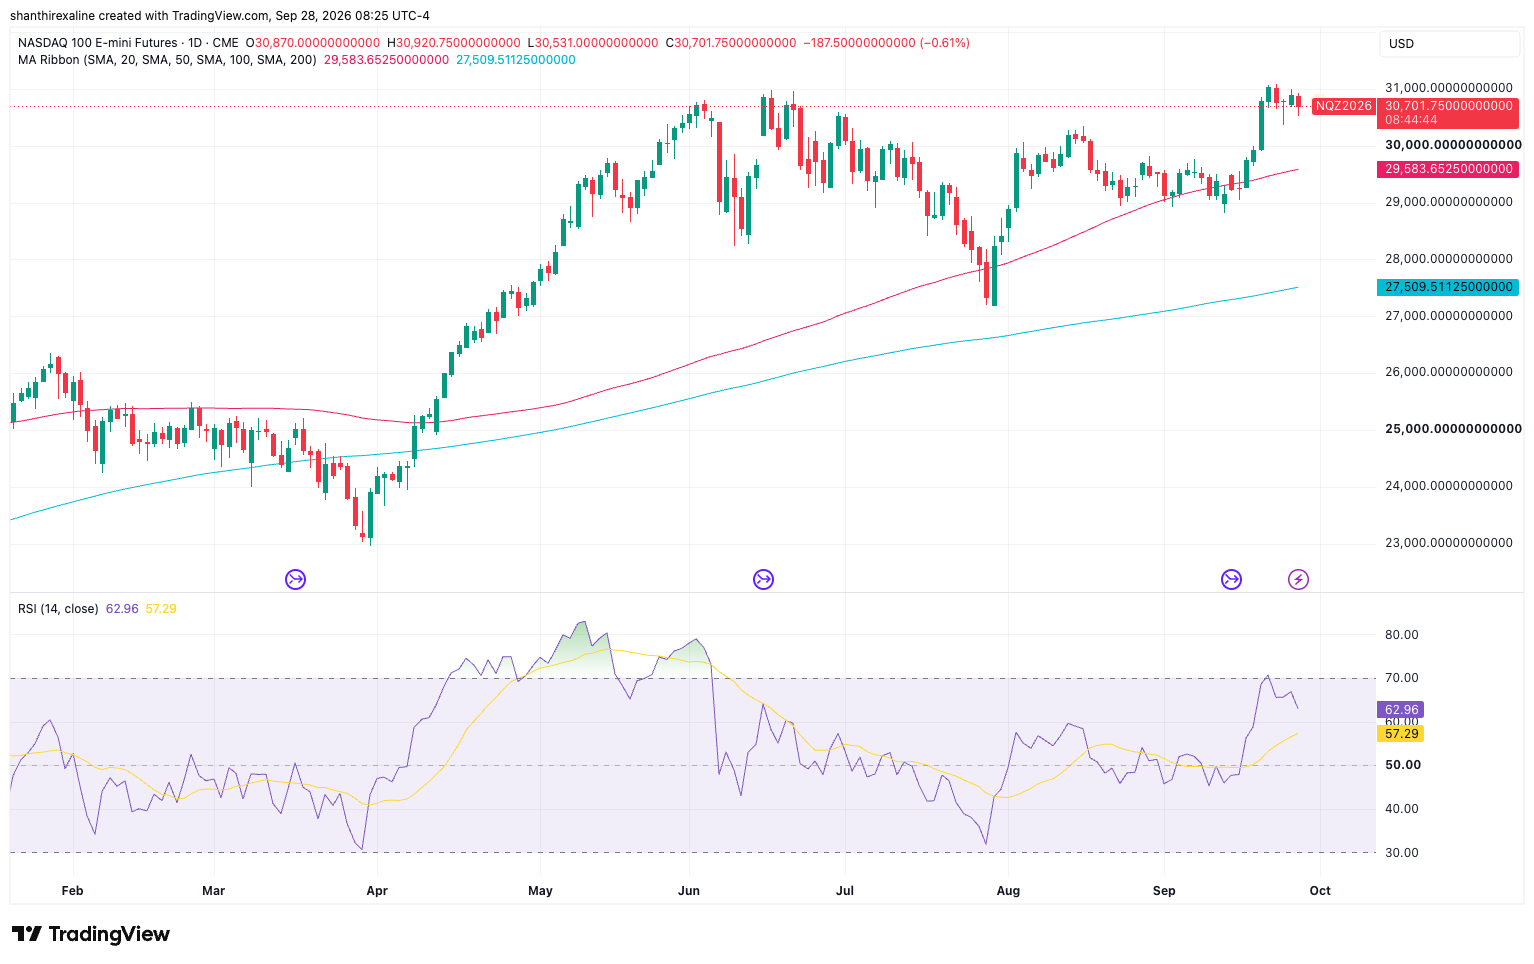Click the MA Ribbon indicator legend name
This screenshot has height=964, width=1534.
coord(167,60)
